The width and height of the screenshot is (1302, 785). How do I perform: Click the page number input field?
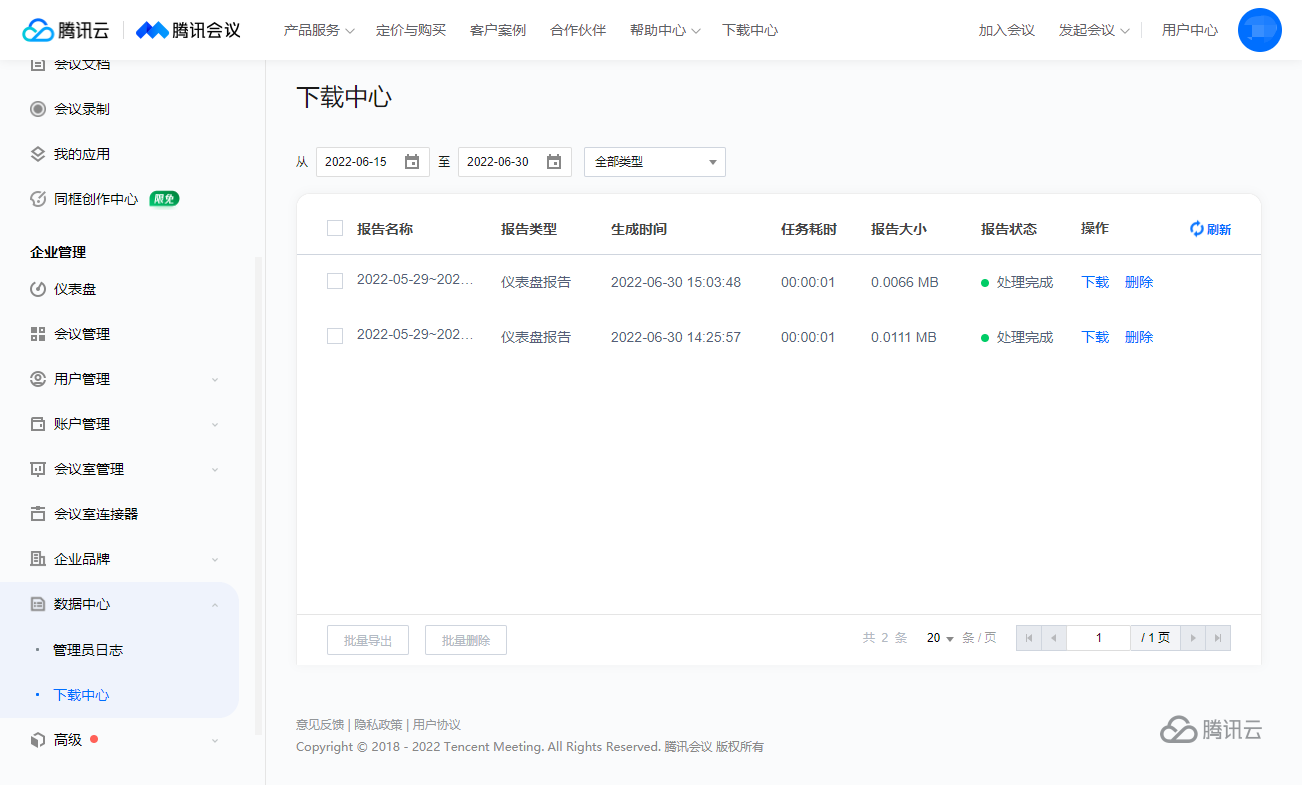pyautogui.click(x=1098, y=638)
